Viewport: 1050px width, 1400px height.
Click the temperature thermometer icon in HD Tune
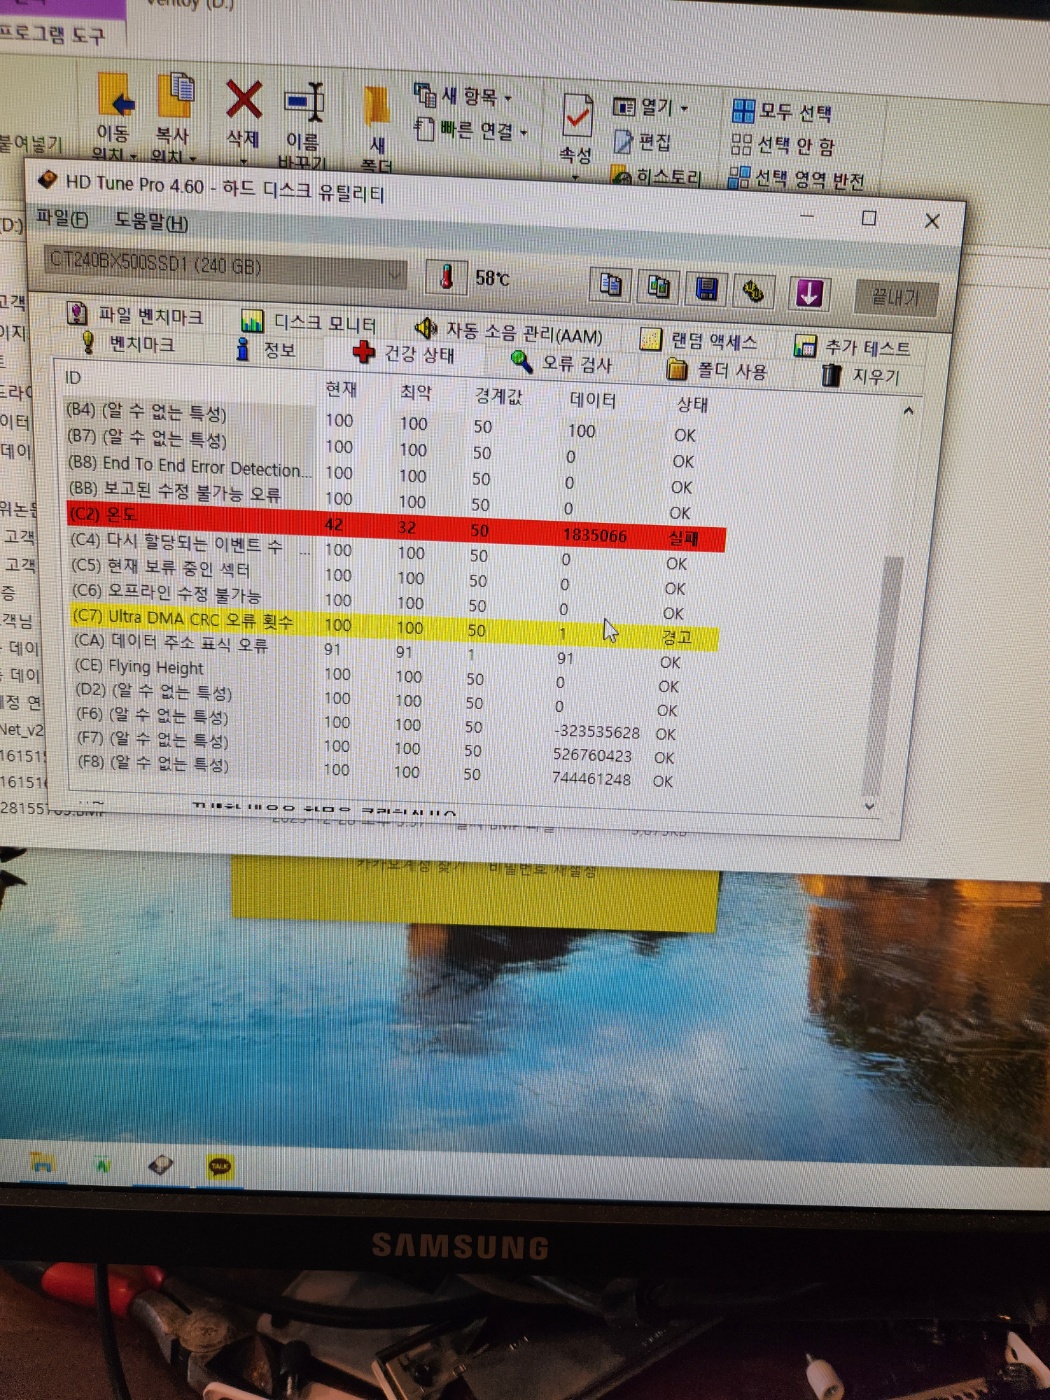click(446, 276)
